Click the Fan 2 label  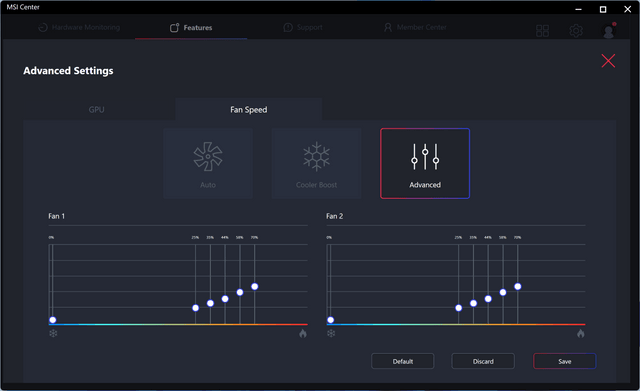coord(334,216)
